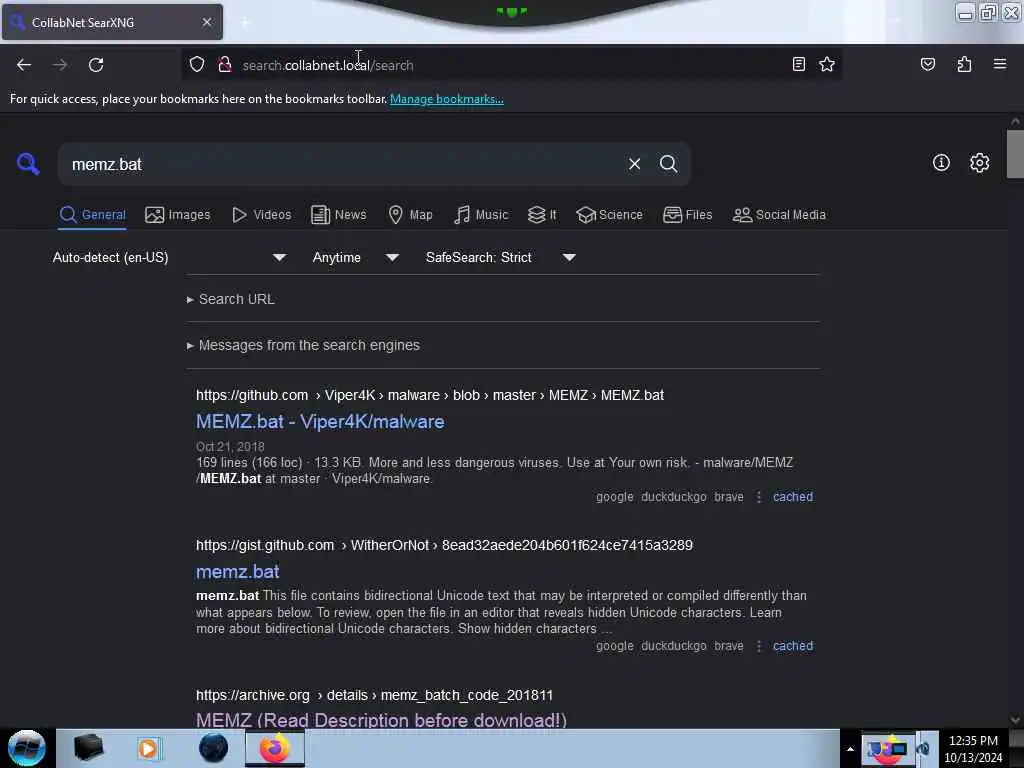This screenshot has height=768, width=1024.
Task: Open more options dots for Viper4K result
Action: (x=758, y=497)
